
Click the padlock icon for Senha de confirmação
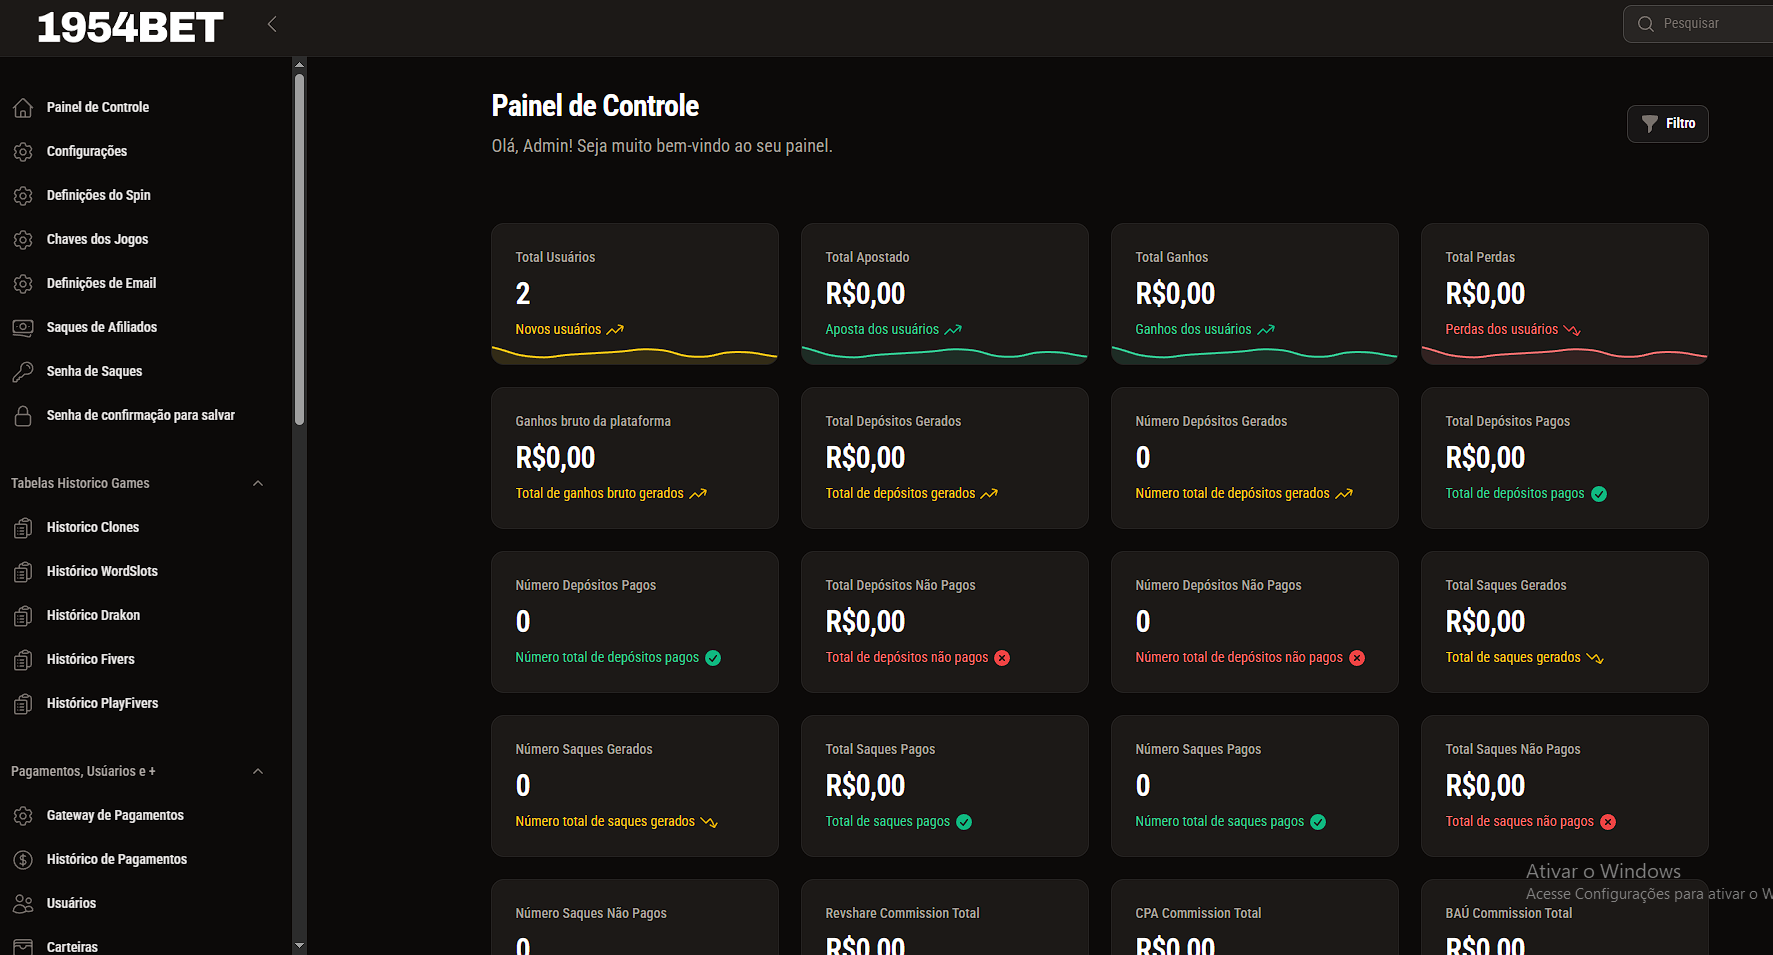pyautogui.click(x=23, y=416)
